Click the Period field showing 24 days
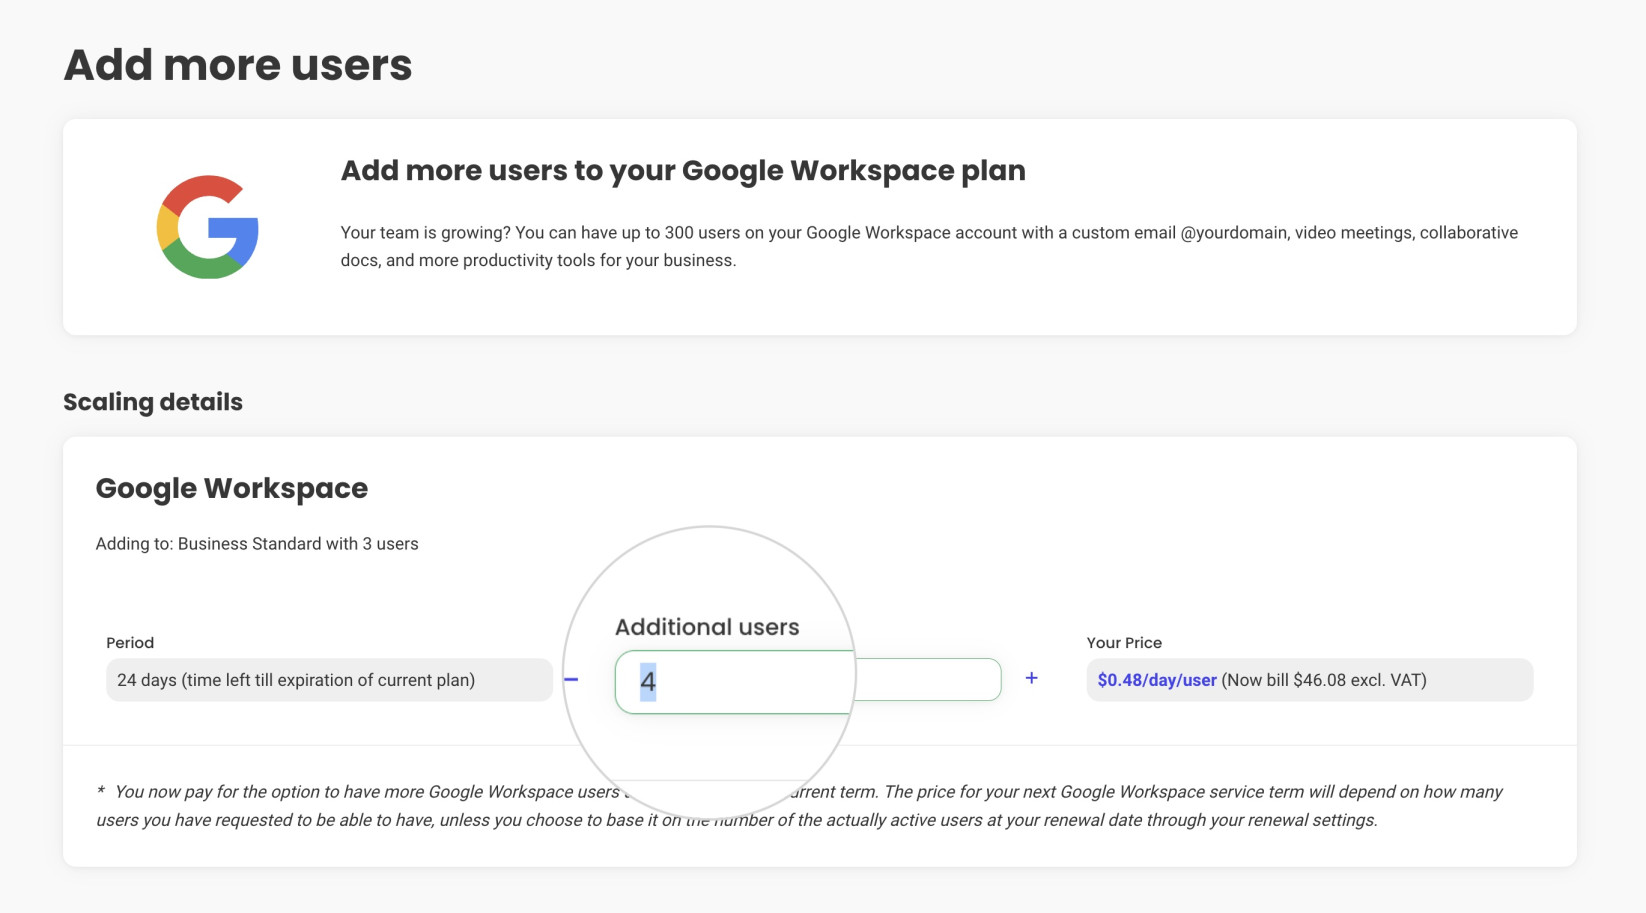1646x913 pixels. pos(329,680)
